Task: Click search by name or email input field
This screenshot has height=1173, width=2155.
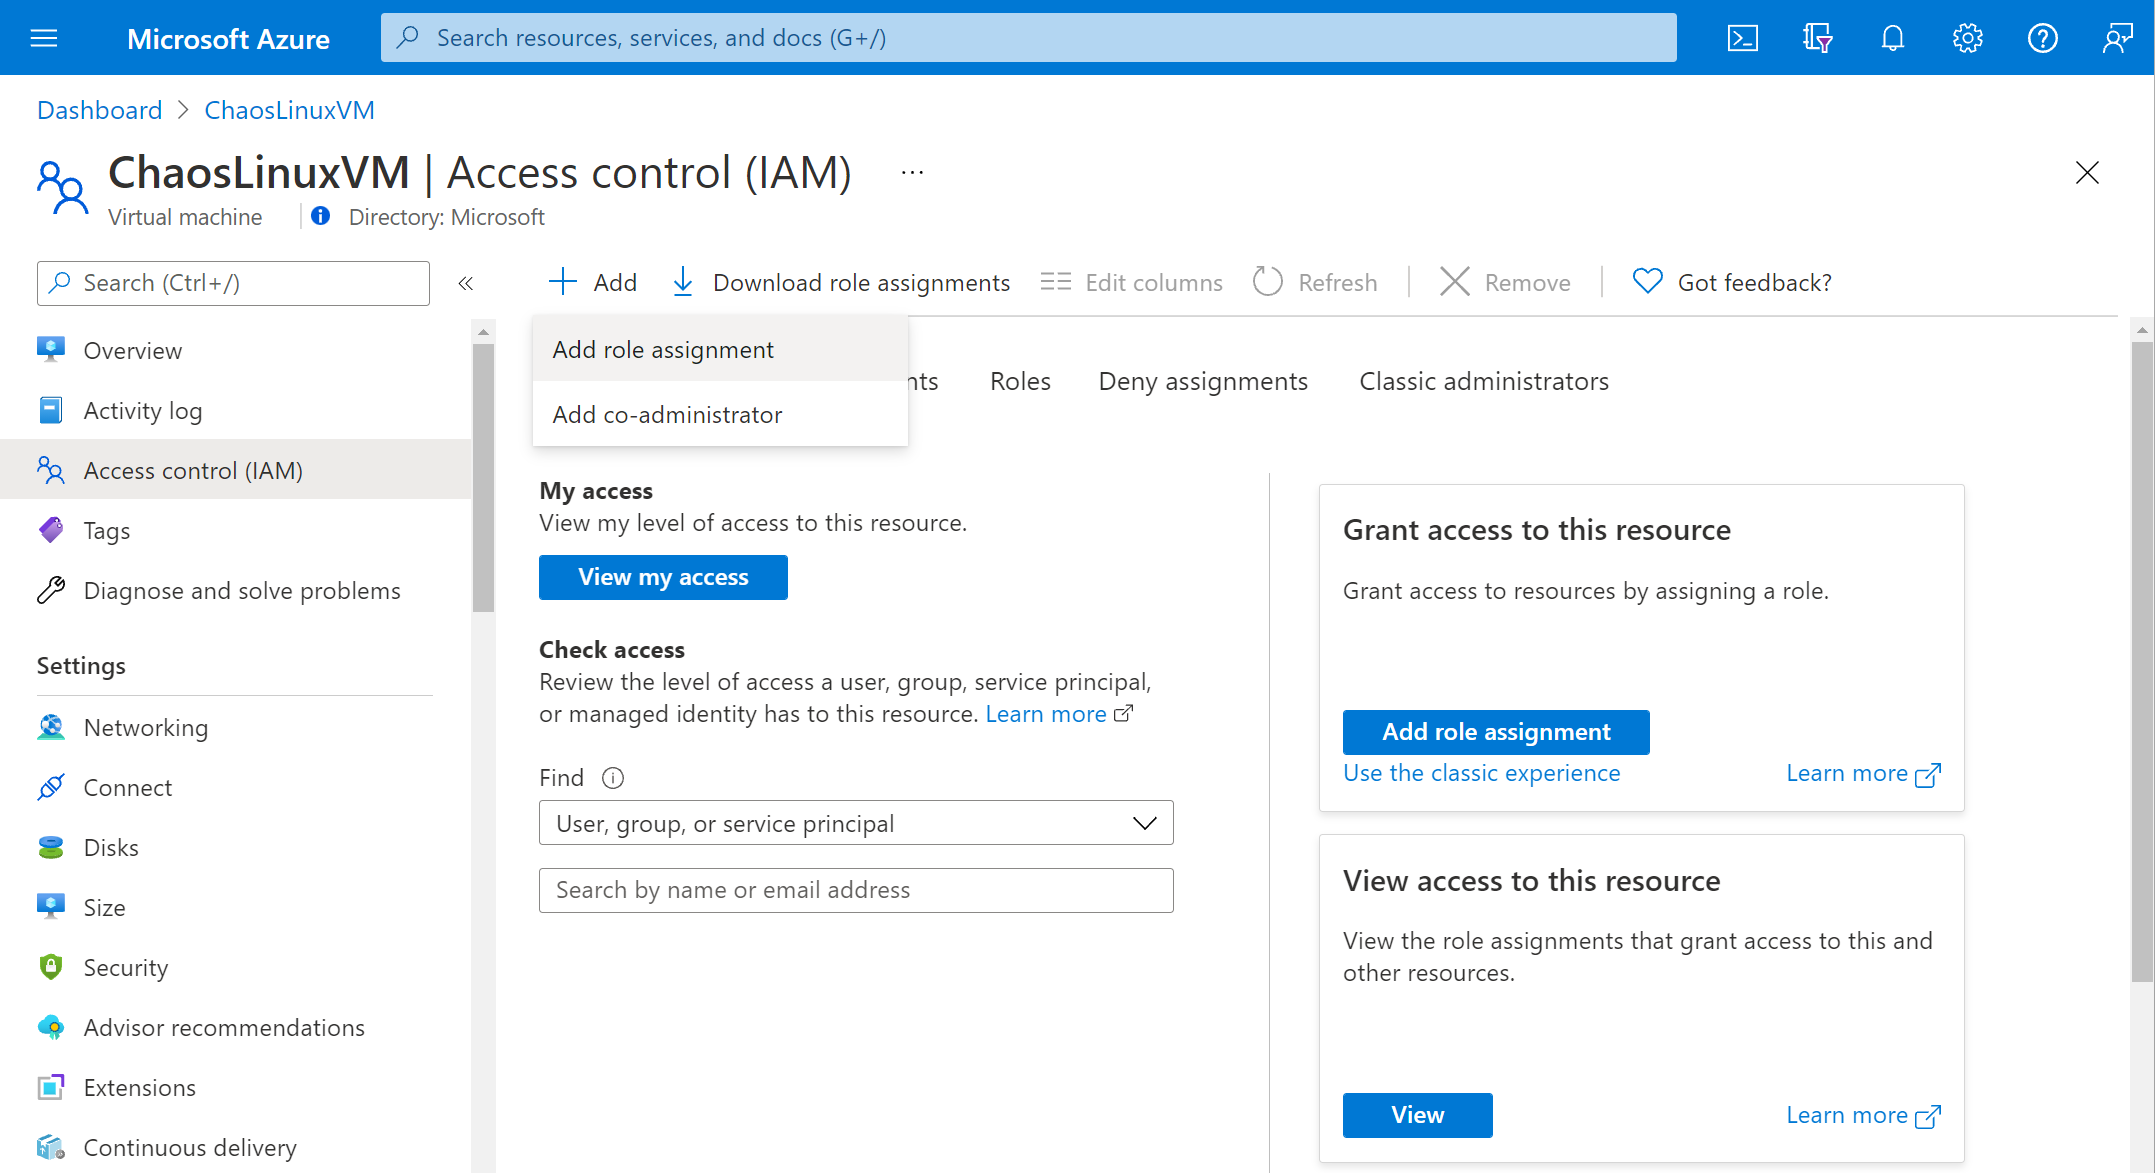Action: [x=858, y=888]
